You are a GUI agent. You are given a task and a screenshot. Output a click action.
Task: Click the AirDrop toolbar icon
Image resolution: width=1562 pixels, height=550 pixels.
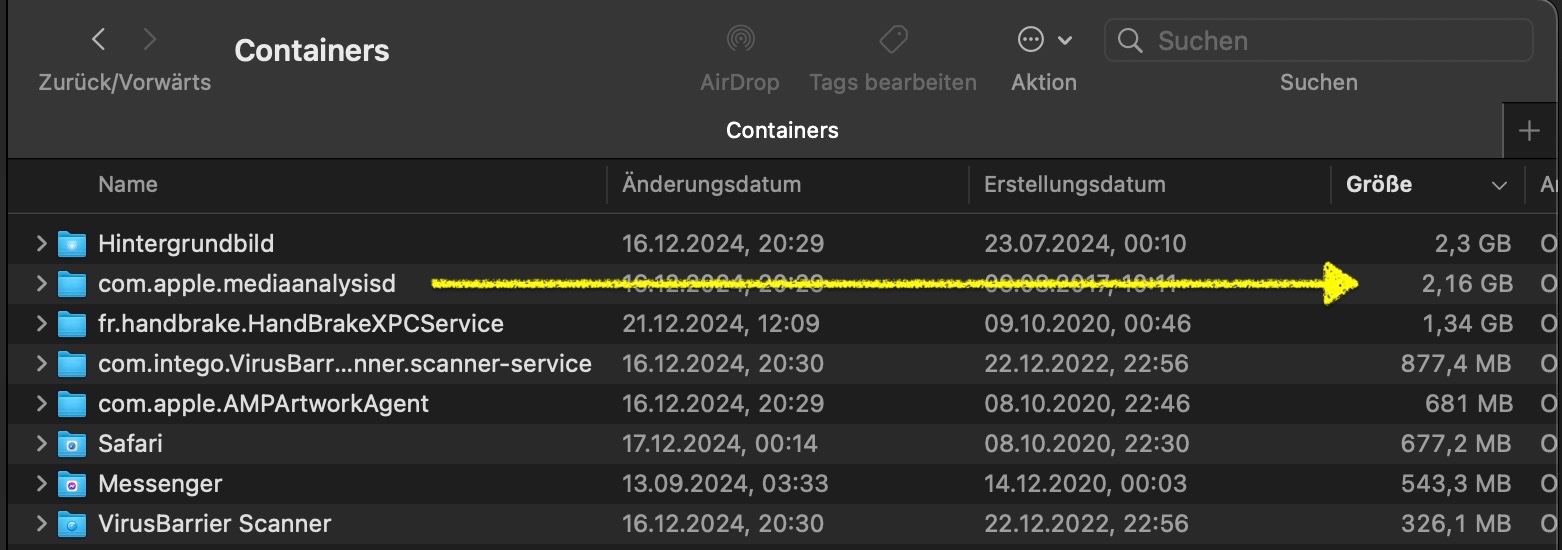[740, 40]
